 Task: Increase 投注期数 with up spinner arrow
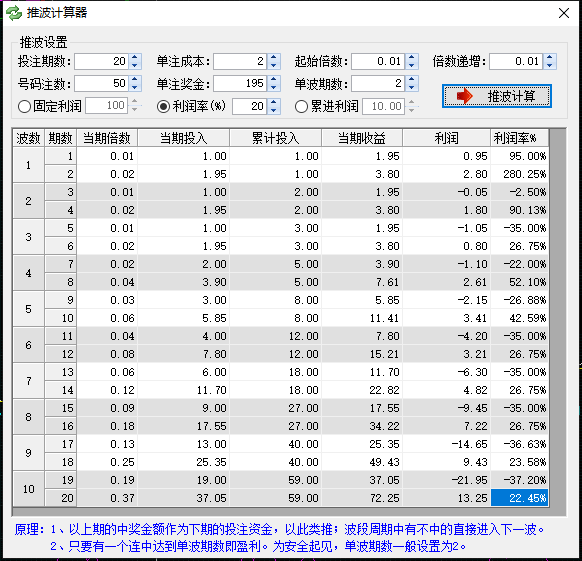pyautogui.click(x=135, y=57)
